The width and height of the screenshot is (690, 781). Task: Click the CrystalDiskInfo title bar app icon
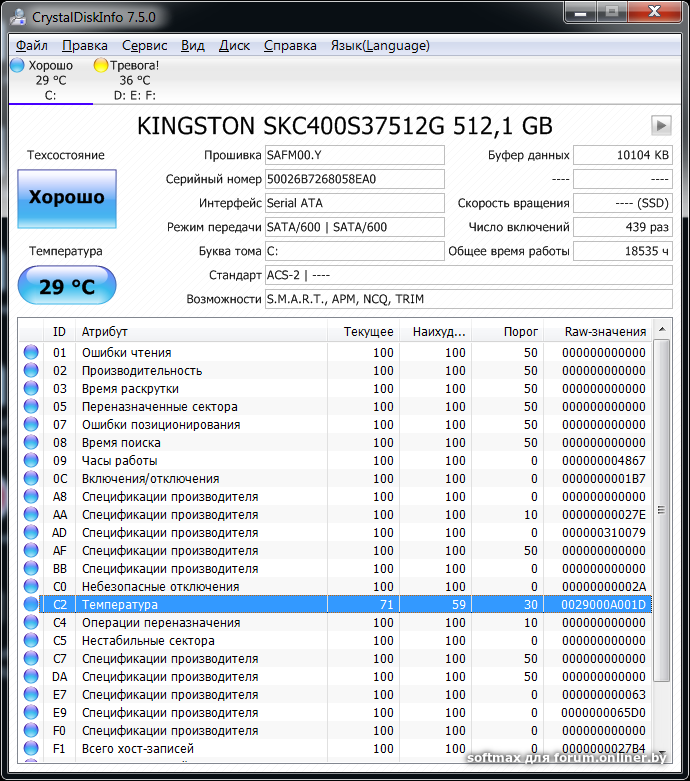click(x=17, y=17)
